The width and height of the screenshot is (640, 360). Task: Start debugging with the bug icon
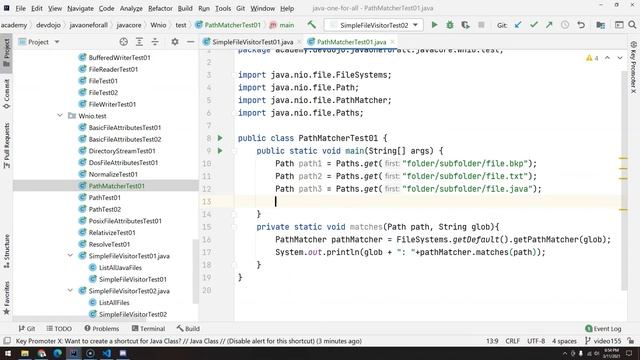[x=450, y=25]
